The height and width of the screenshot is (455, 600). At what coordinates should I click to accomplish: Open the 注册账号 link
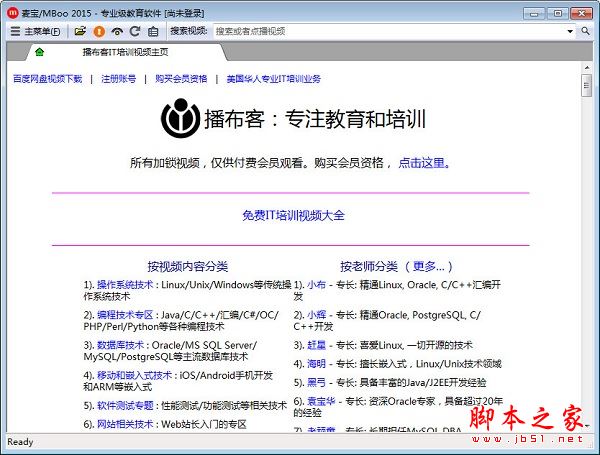[x=119, y=79]
